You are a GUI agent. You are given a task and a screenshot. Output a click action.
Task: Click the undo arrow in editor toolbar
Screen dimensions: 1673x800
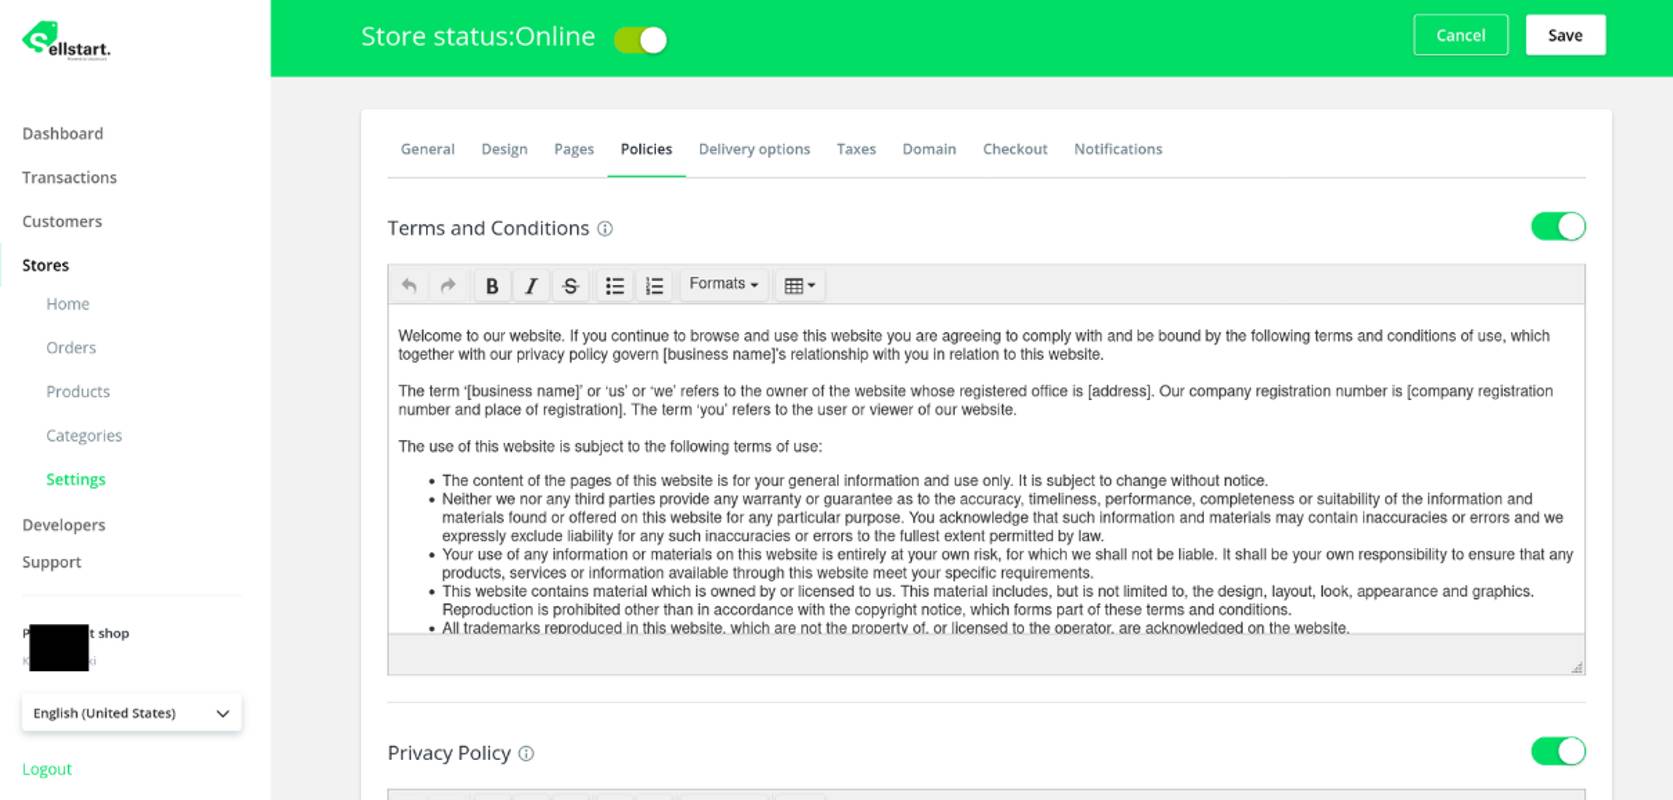(409, 286)
